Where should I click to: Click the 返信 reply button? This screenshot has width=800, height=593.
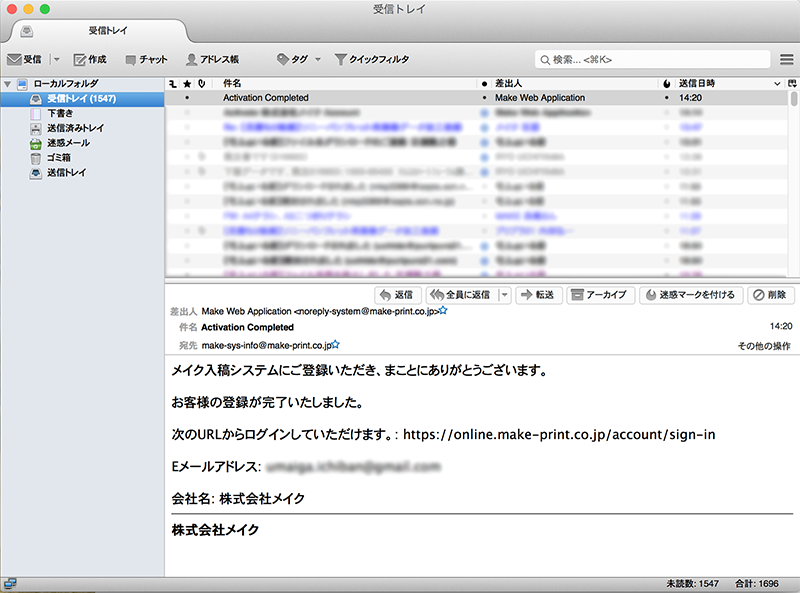tap(397, 295)
